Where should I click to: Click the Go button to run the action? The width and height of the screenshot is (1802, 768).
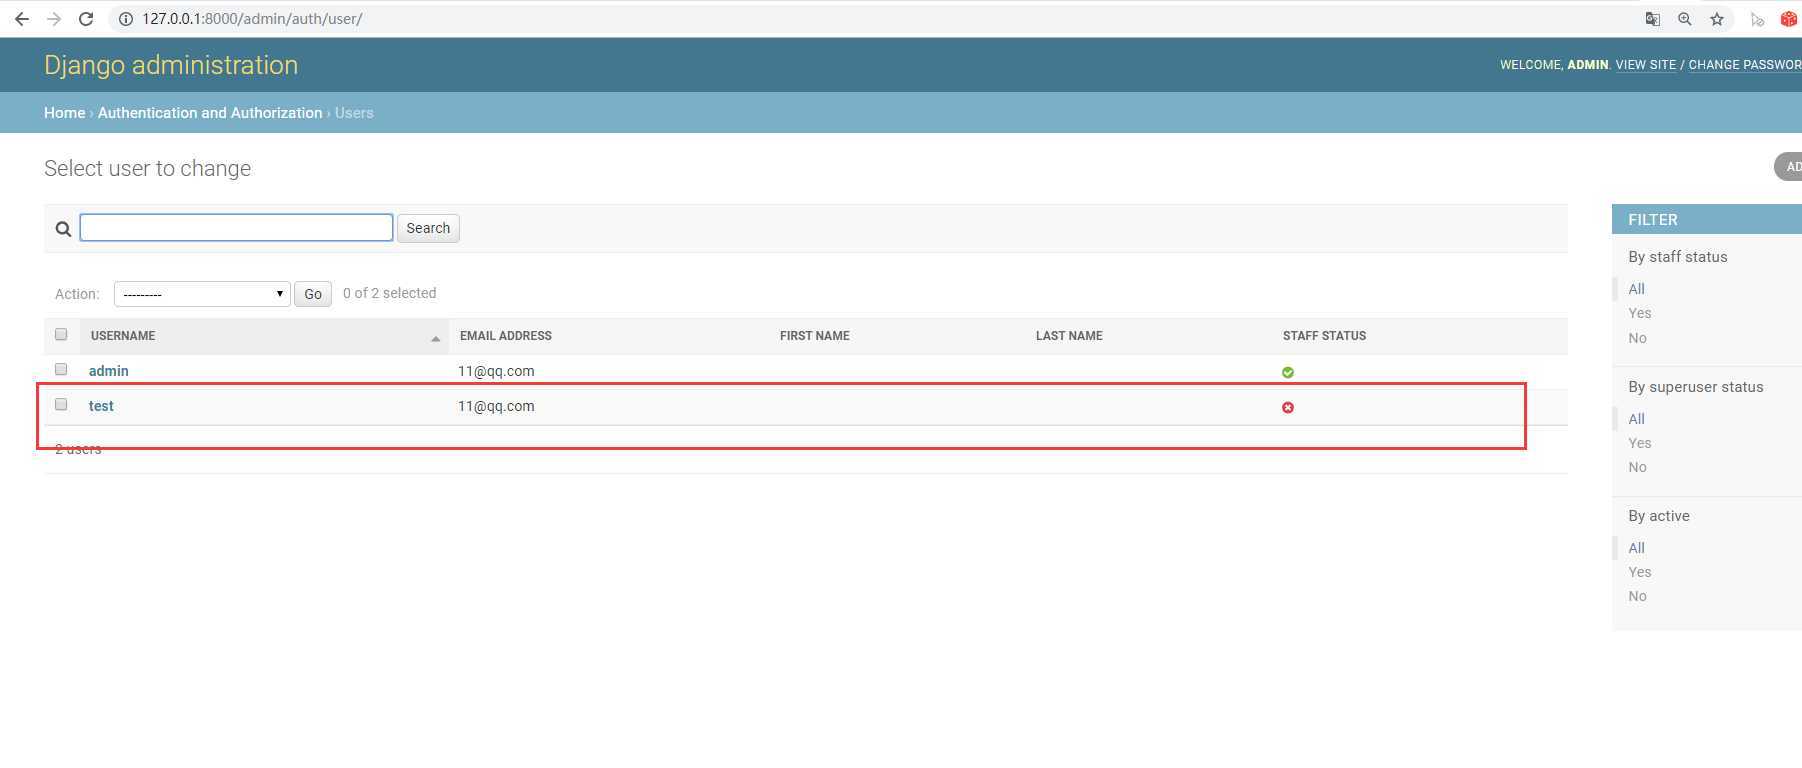(x=313, y=294)
